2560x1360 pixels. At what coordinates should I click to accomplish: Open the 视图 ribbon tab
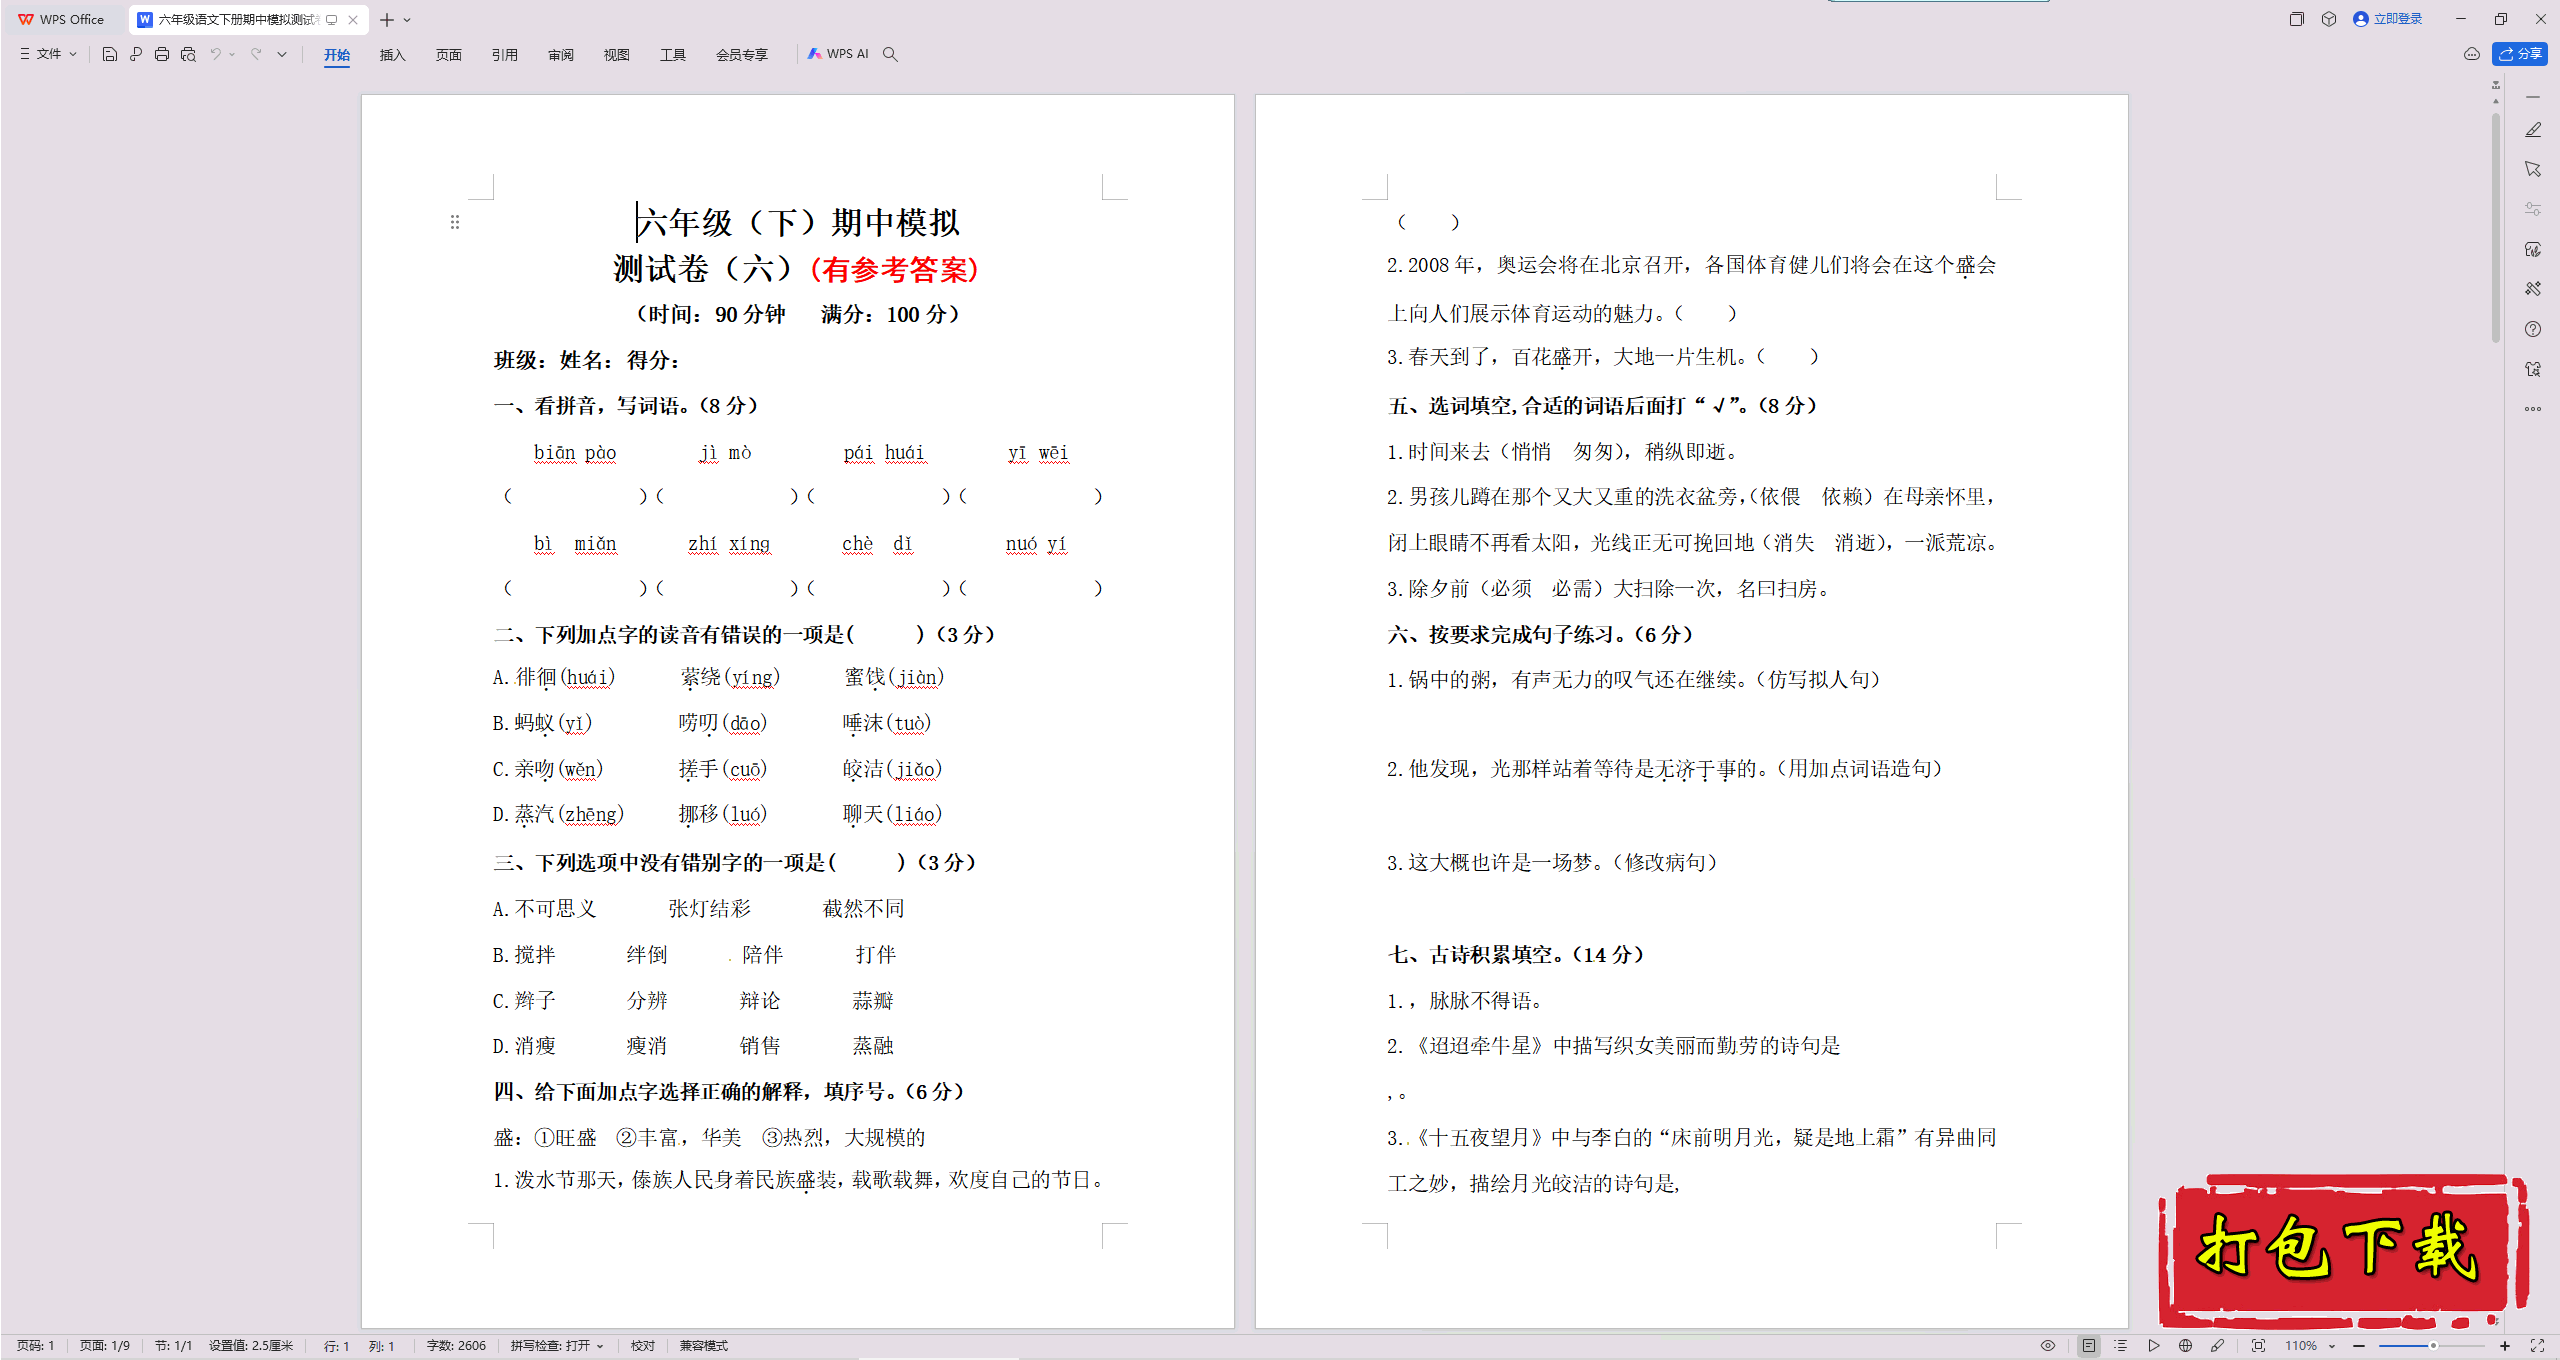(617, 55)
